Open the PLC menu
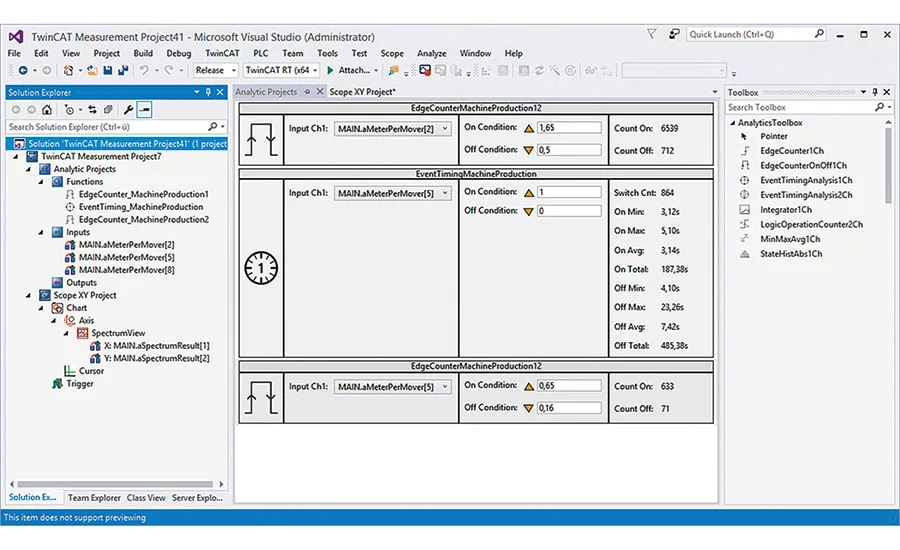The image size is (900, 550). [261, 53]
